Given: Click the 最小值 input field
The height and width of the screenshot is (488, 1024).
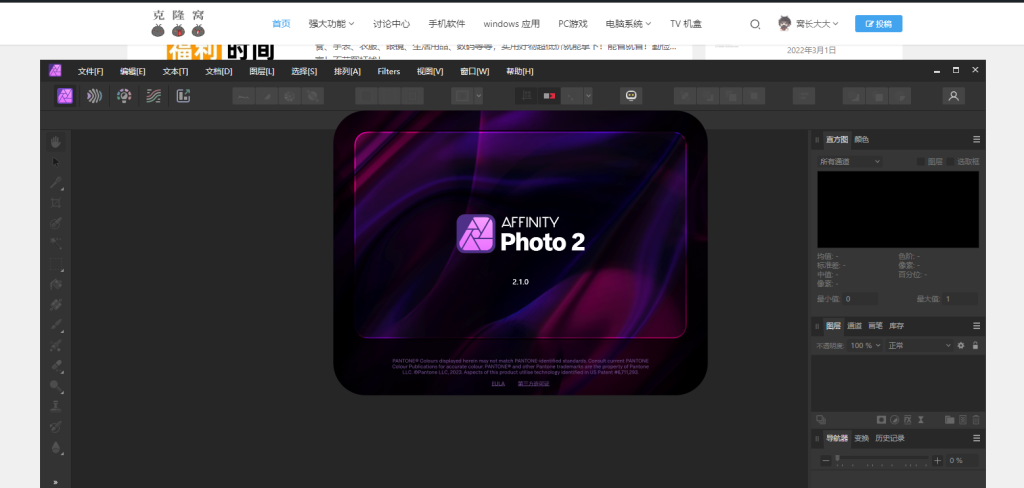Looking at the screenshot, I should tap(859, 299).
